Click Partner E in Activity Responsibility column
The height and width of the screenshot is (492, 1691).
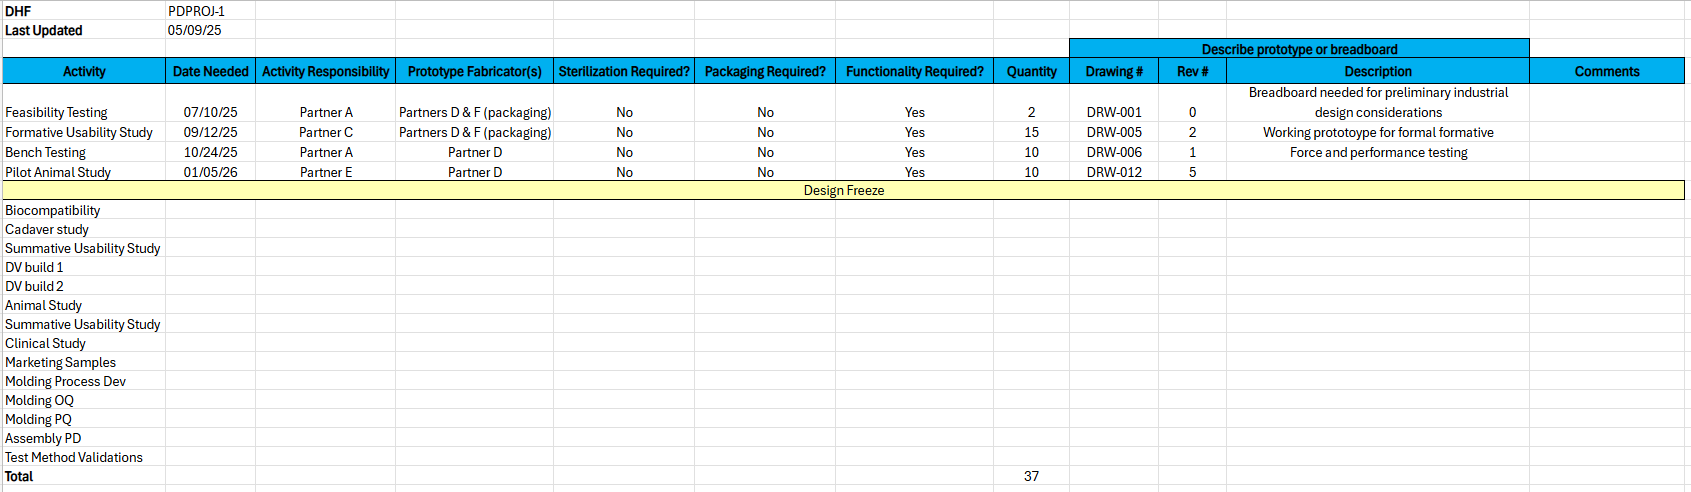click(326, 172)
